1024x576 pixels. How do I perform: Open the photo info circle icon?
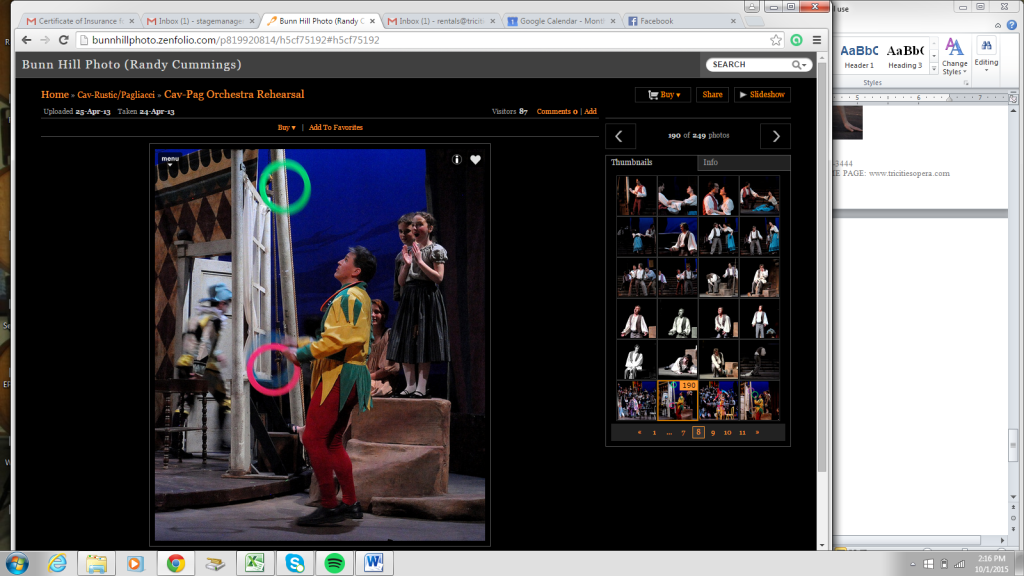pos(457,160)
